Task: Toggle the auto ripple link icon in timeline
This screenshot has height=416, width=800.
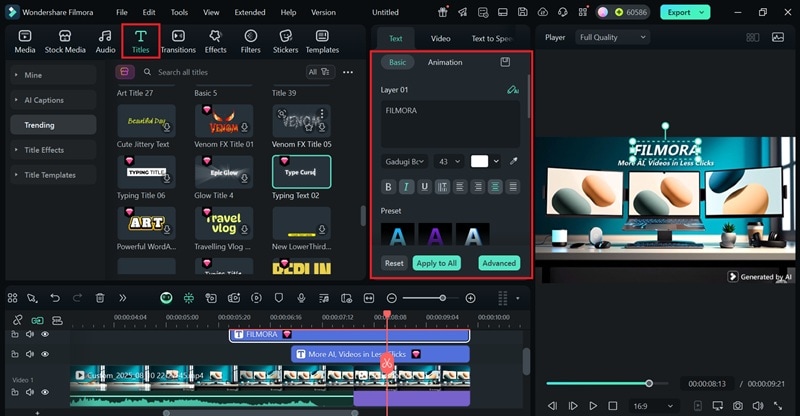Action: coord(37,321)
